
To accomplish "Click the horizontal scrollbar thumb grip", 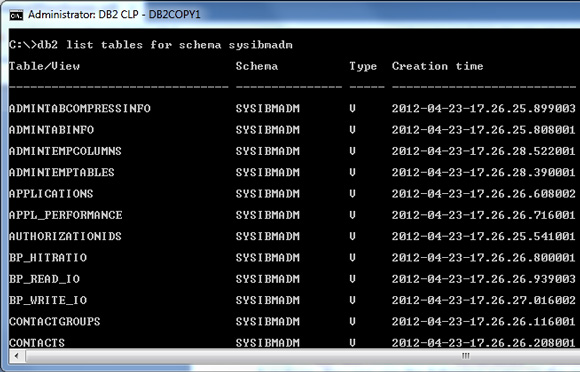I will tap(466, 356).
